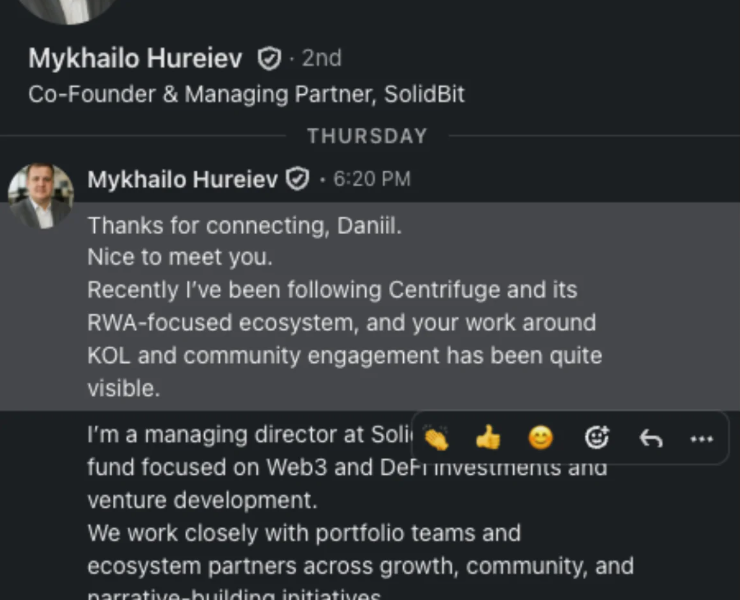The height and width of the screenshot is (600, 740).
Task: Click the reply arrow on the message
Action: [x=651, y=438]
